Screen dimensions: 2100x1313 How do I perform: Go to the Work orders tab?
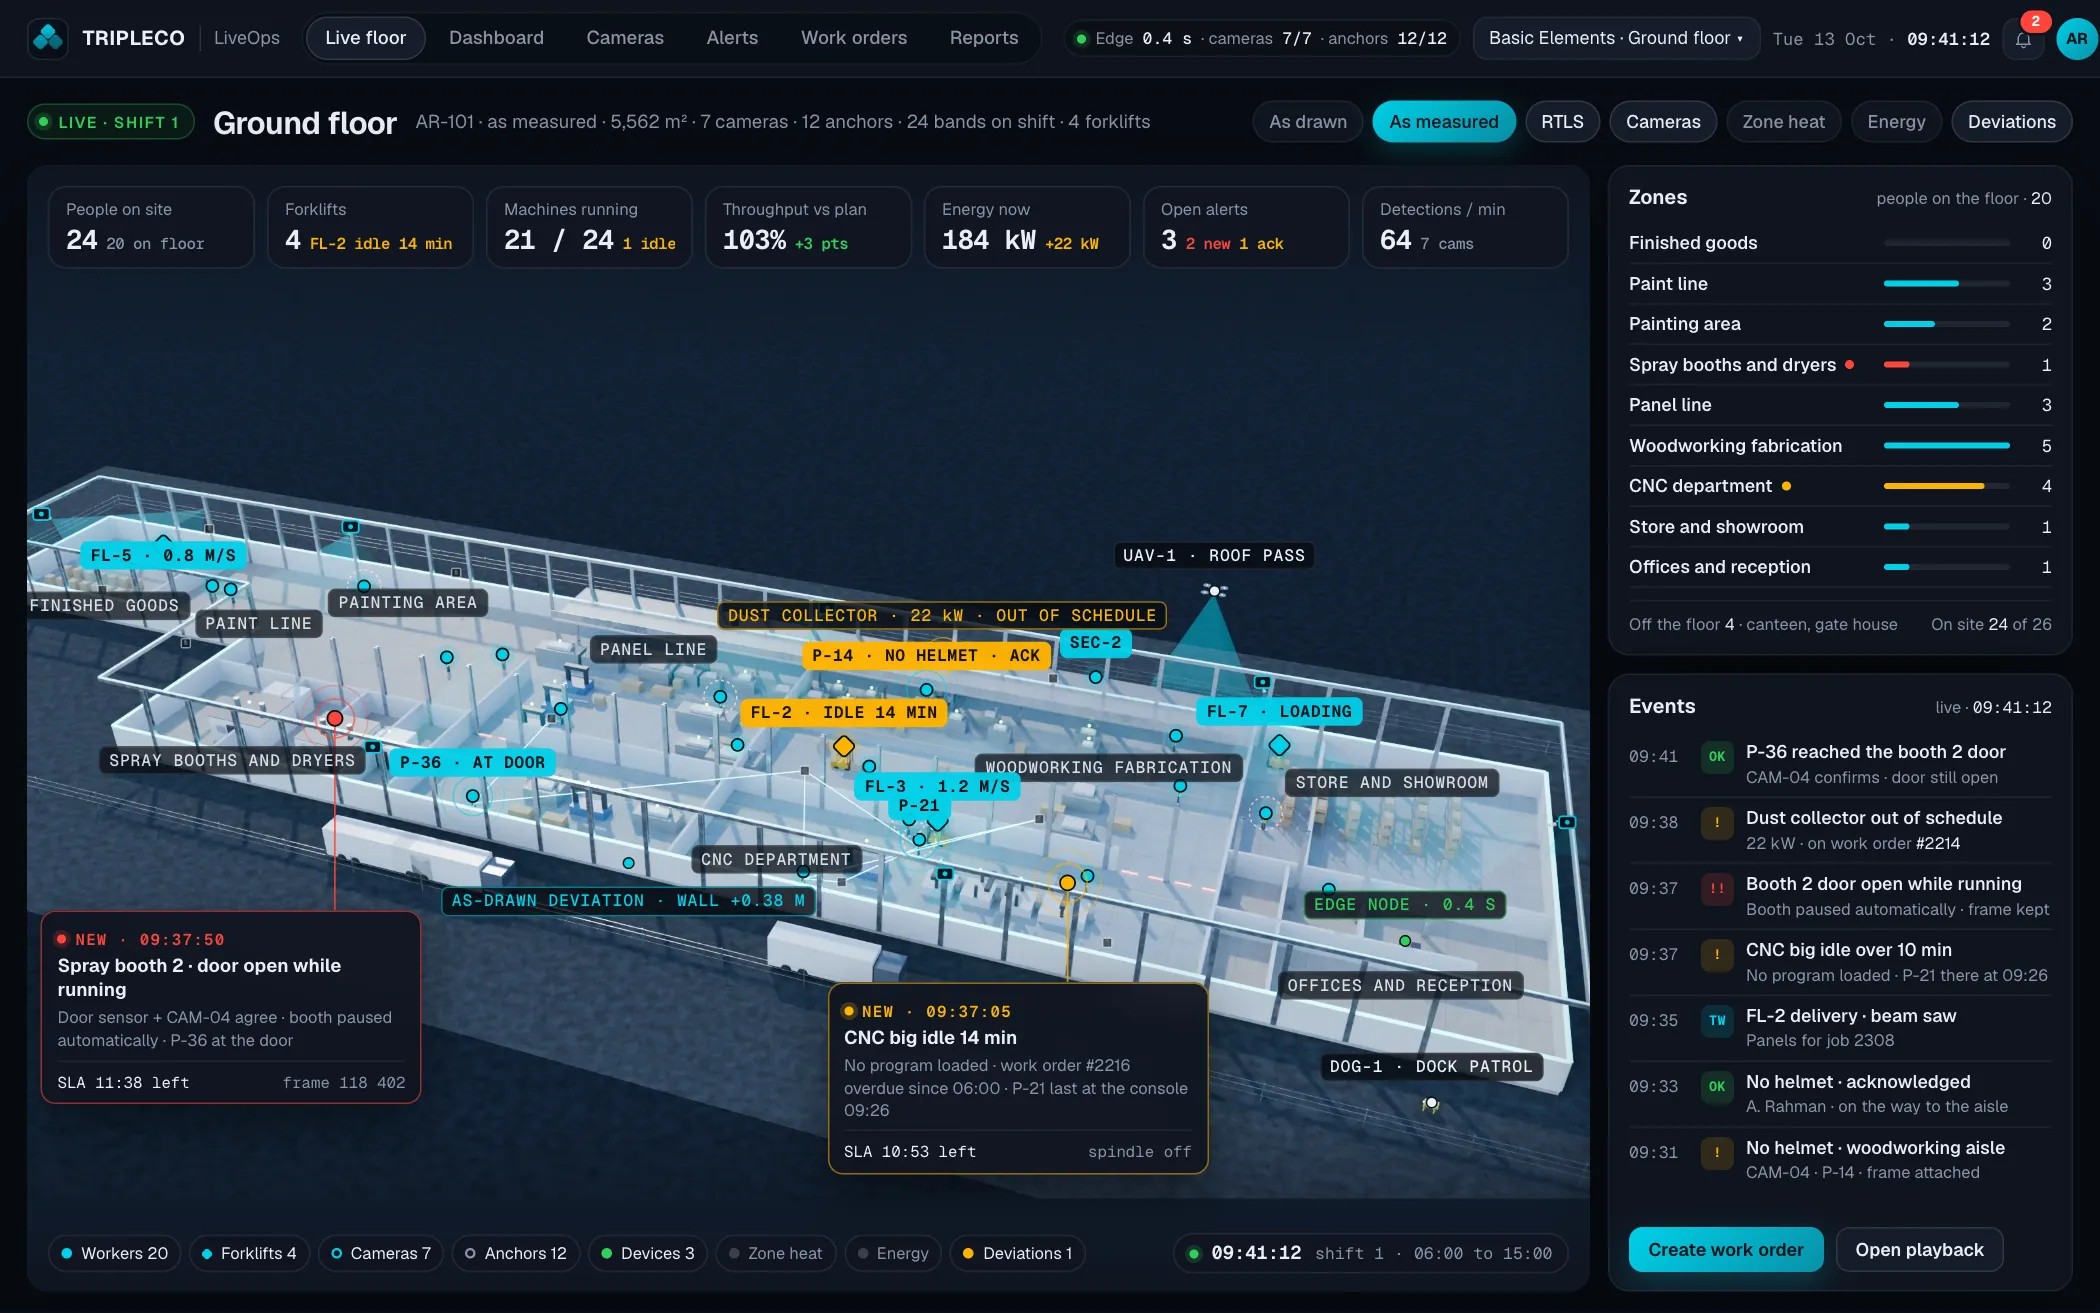(x=854, y=38)
